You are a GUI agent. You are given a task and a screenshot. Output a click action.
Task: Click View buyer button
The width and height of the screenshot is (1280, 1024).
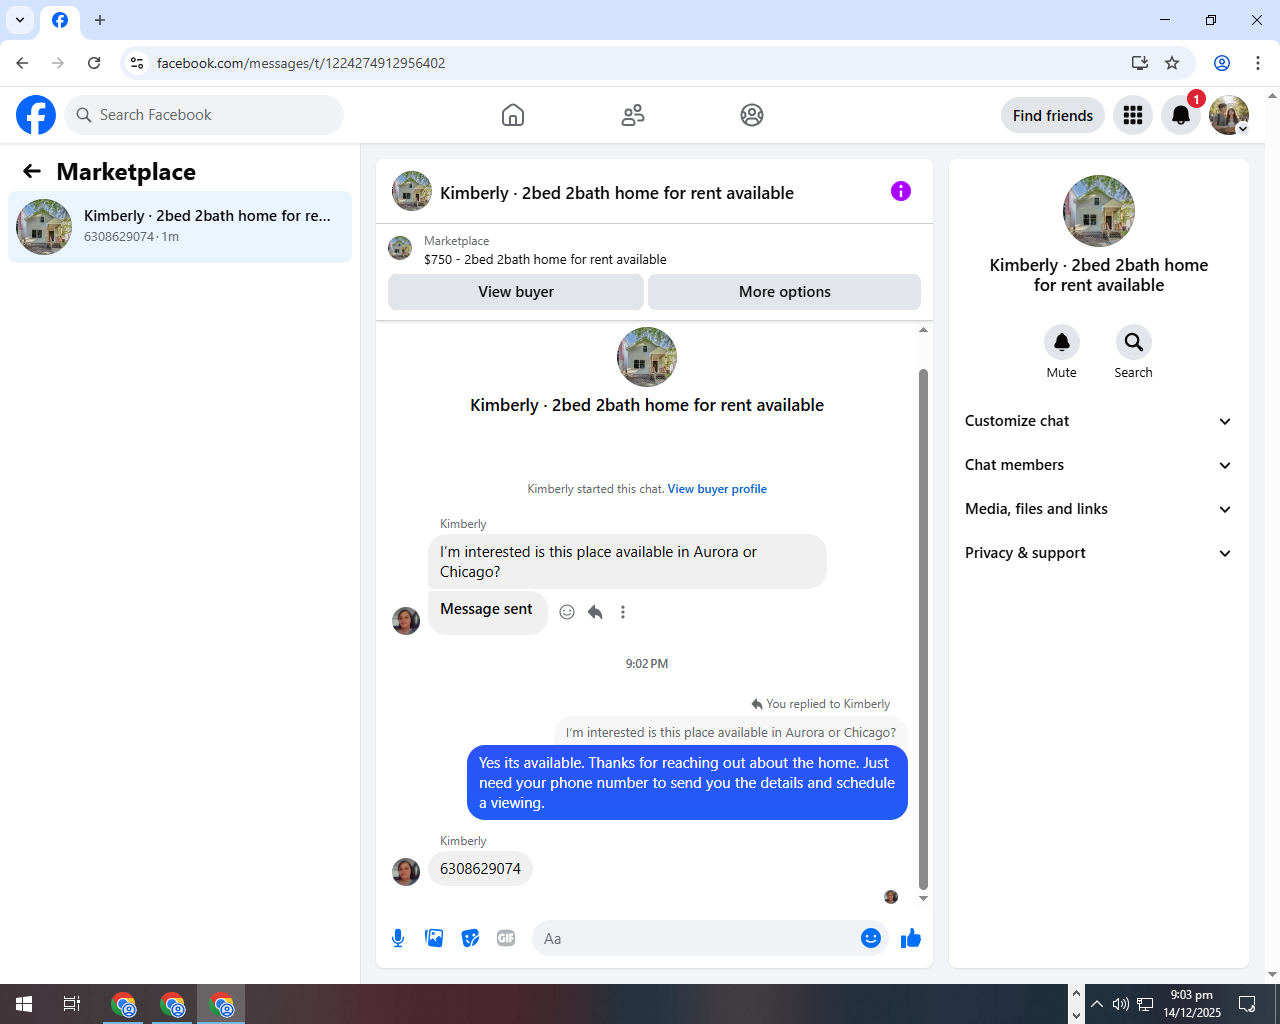[516, 292]
